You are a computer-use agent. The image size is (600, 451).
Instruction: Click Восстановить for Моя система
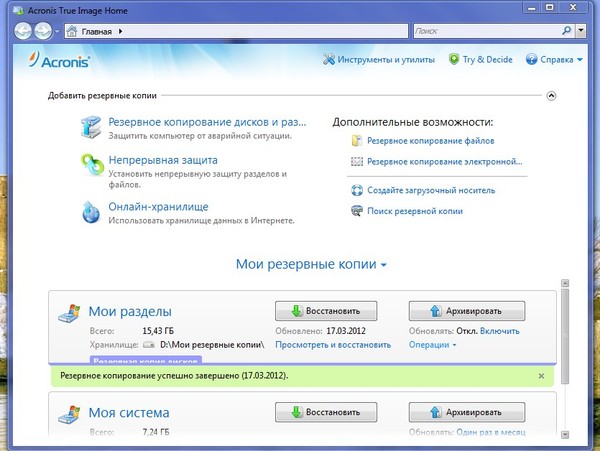(326, 412)
